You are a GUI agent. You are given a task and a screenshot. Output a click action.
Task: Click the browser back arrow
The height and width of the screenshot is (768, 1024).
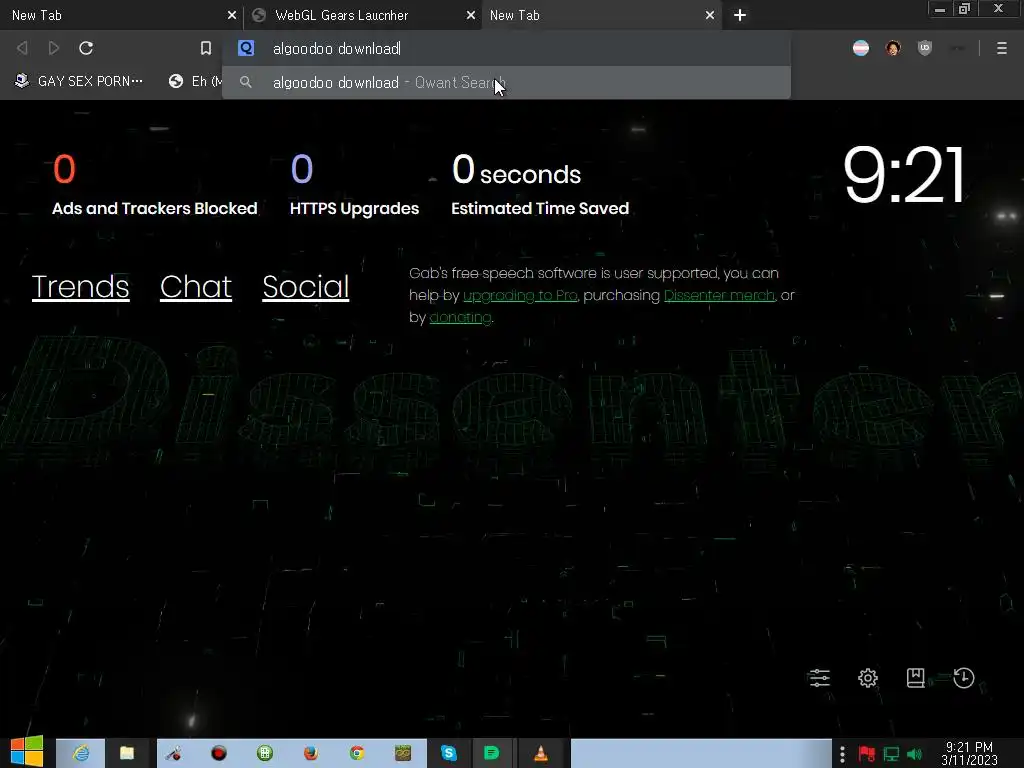pos(22,48)
